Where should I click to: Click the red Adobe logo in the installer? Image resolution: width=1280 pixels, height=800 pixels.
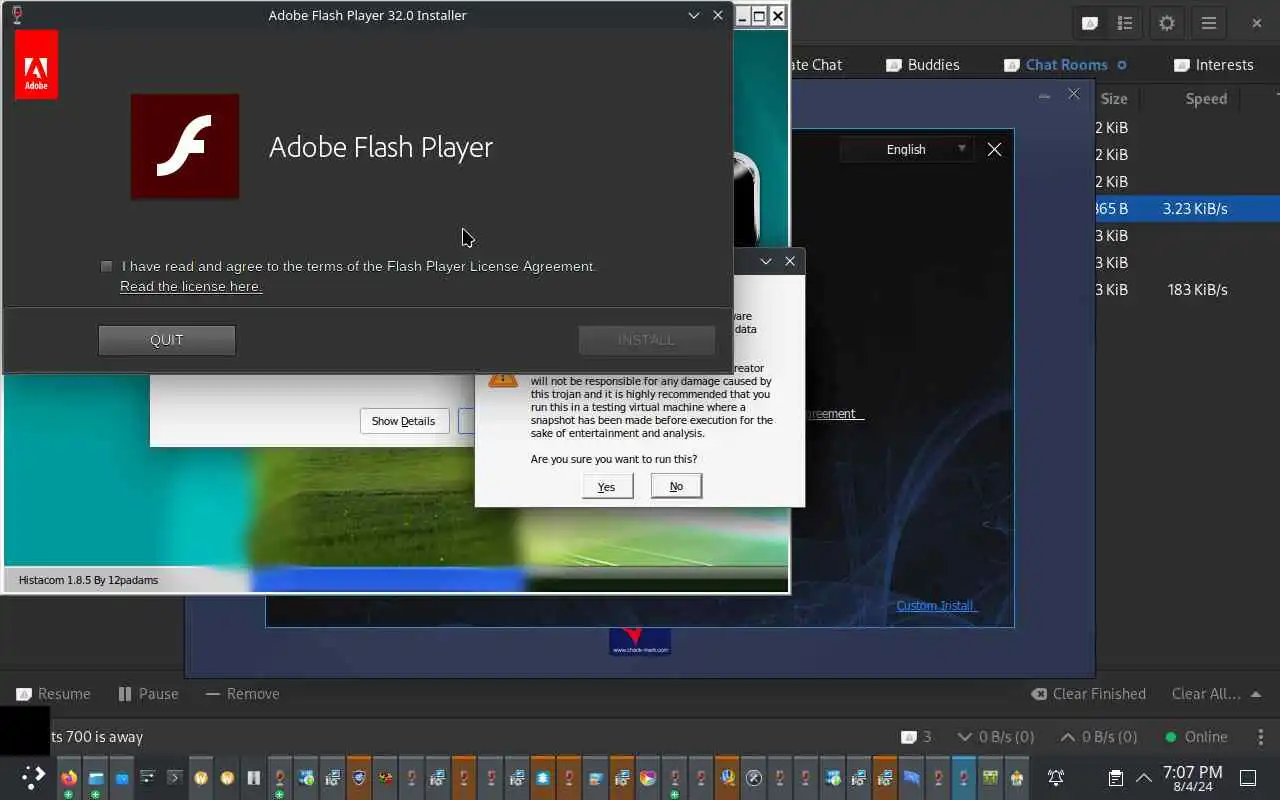[36, 65]
